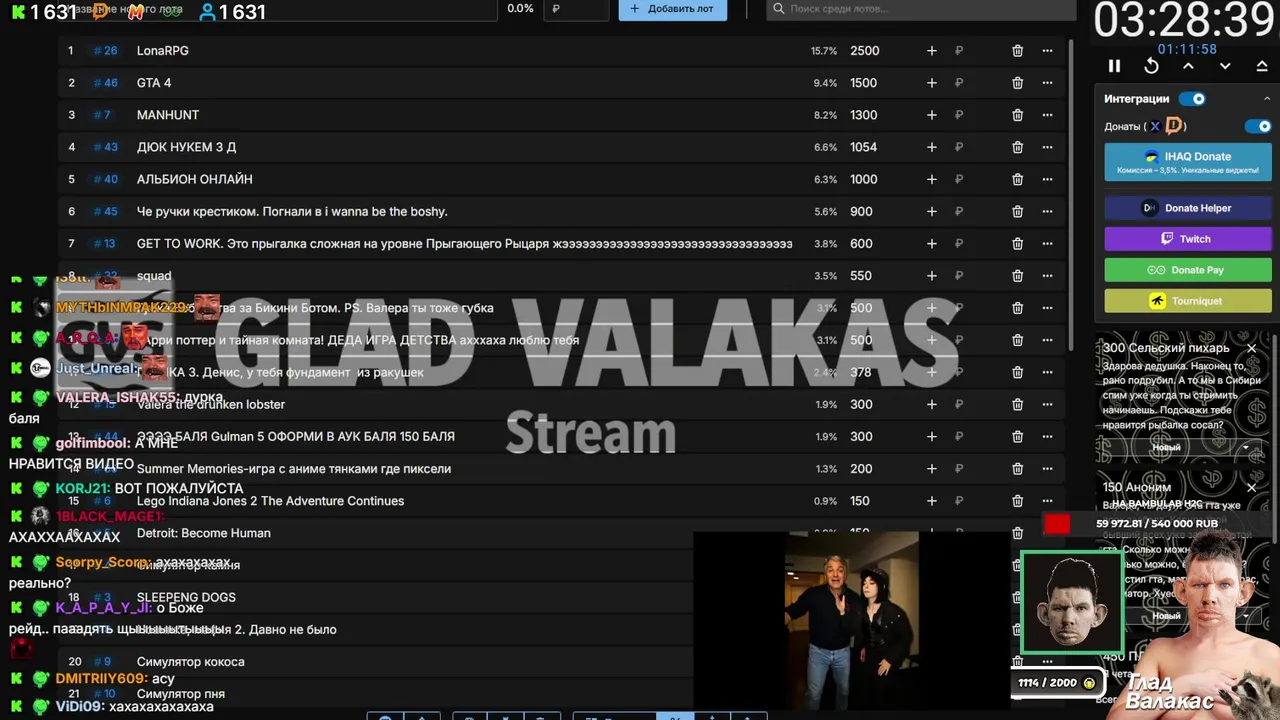Click the plus icon in the LonaRPG row

[931, 51]
